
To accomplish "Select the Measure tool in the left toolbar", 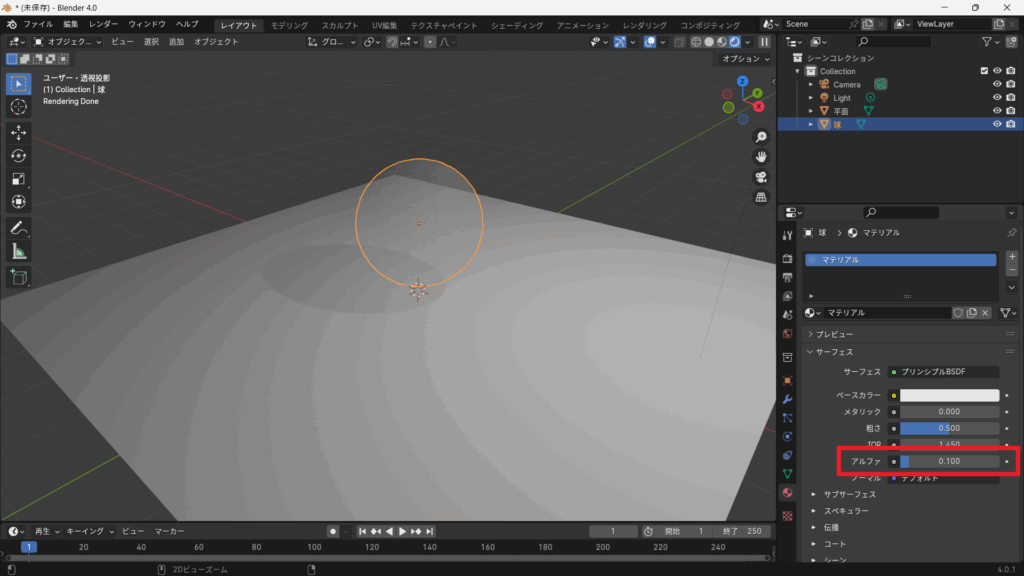I will click(18, 252).
